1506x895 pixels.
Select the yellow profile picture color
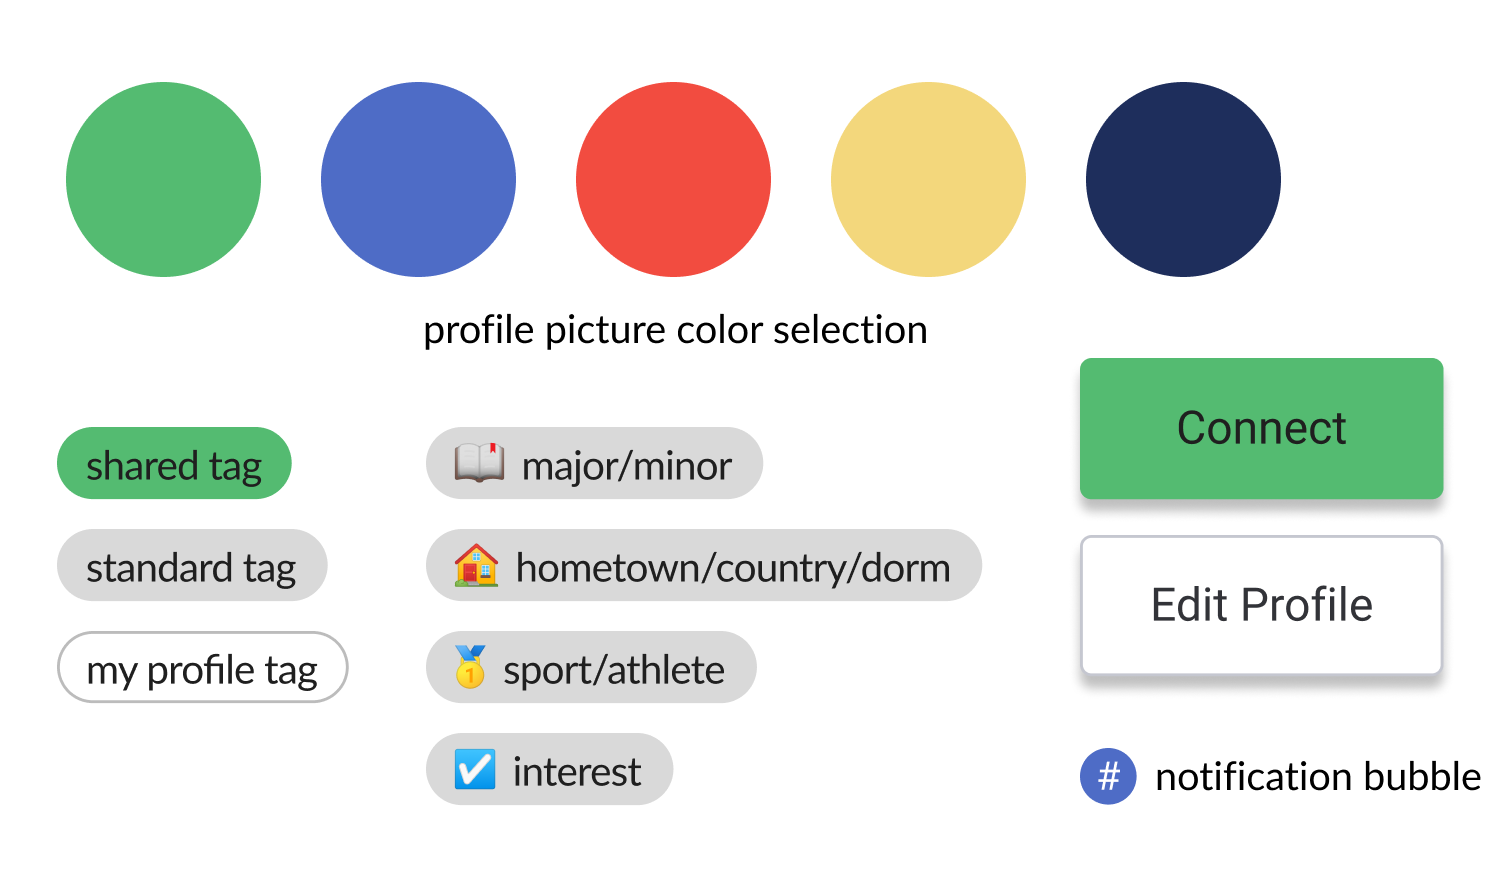tap(928, 180)
